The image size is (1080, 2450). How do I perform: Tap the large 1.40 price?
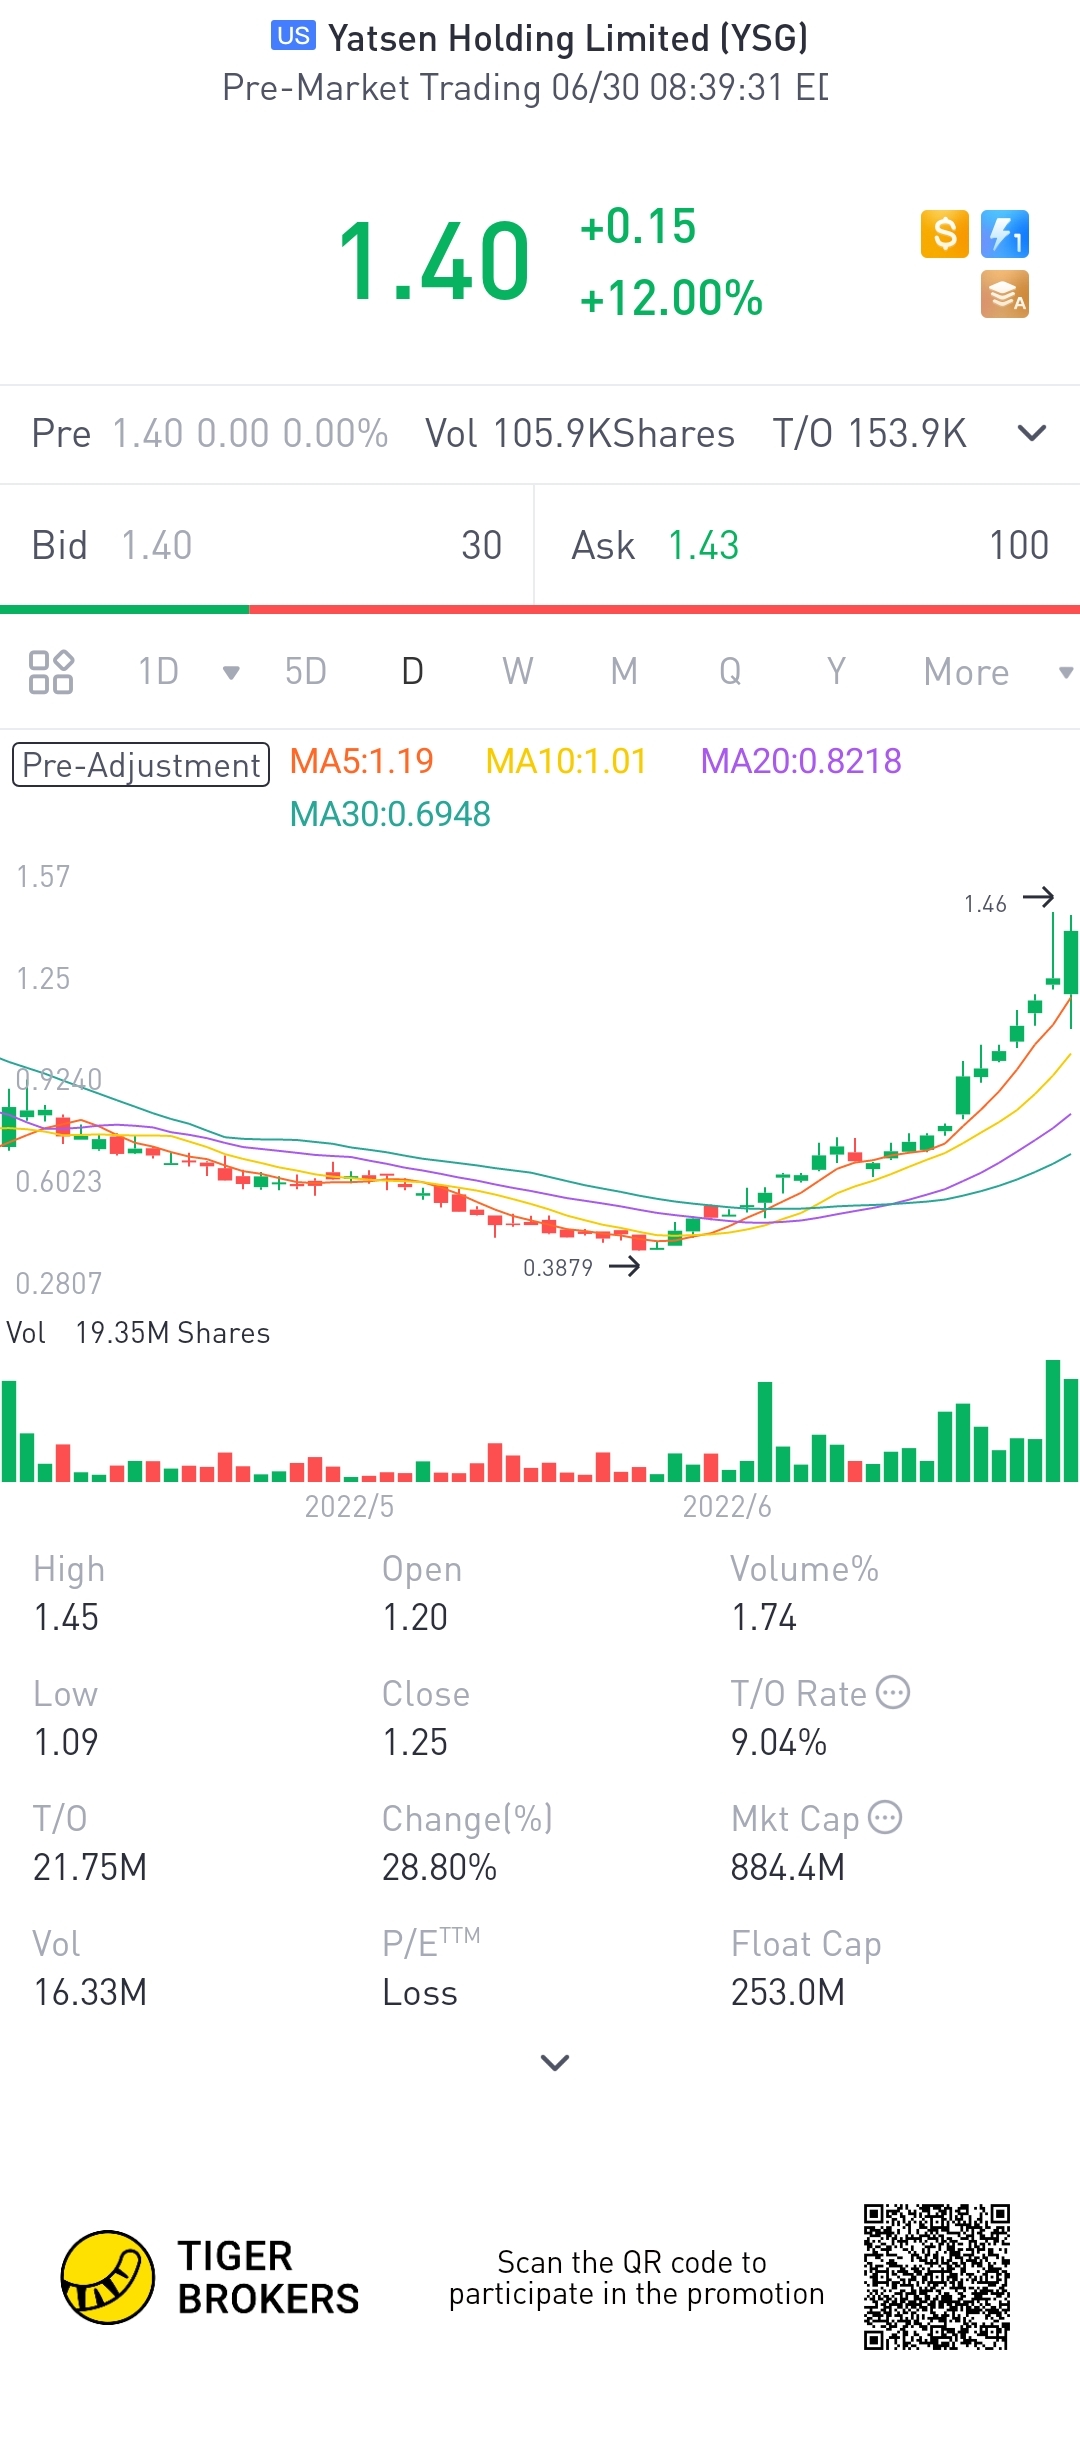[434, 262]
